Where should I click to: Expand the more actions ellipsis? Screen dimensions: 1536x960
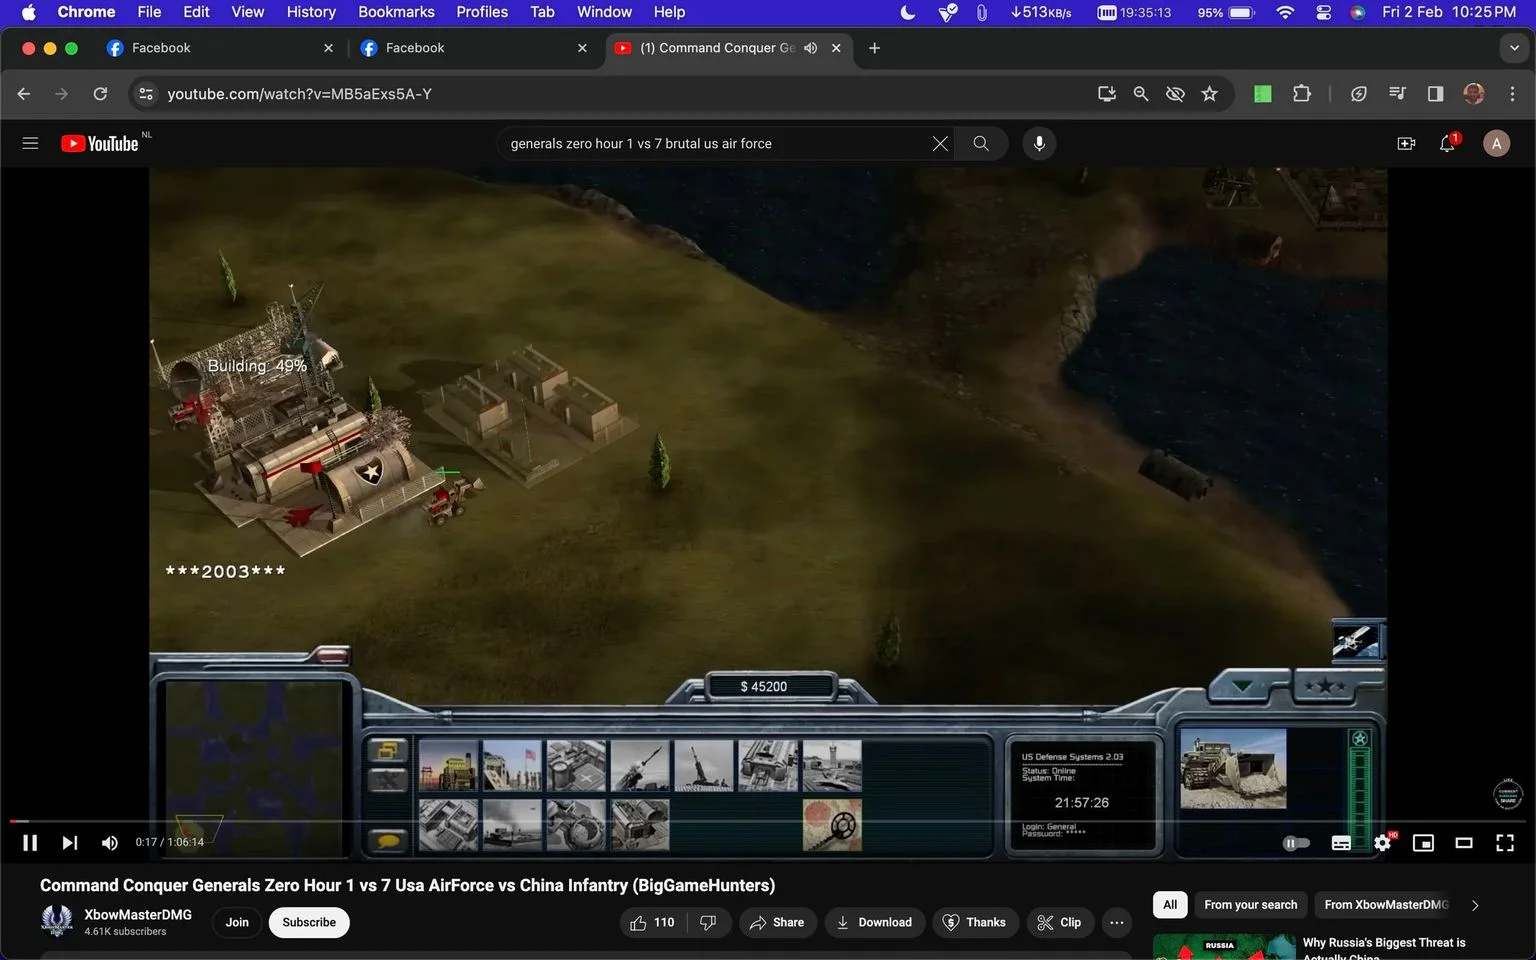(x=1117, y=922)
